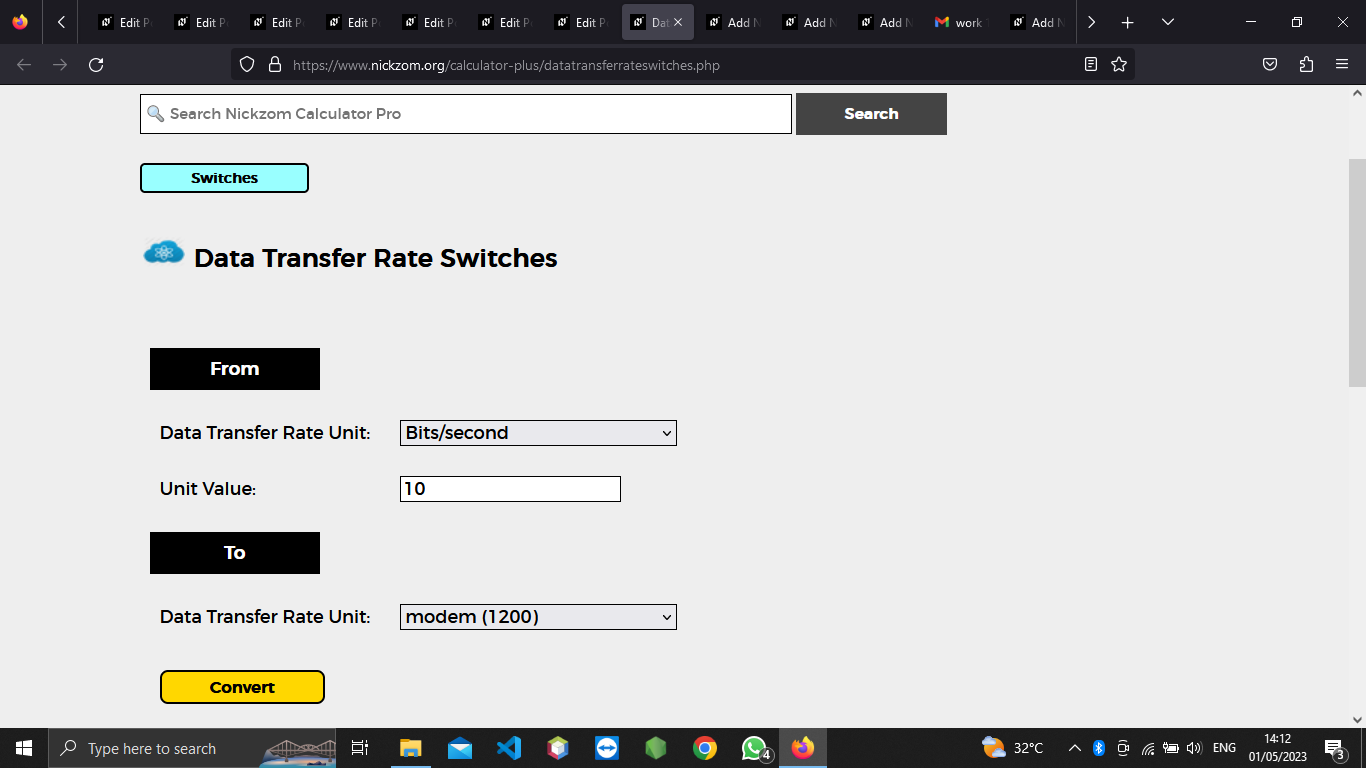
Task: Show hidden system tray icons
Action: [1074, 748]
